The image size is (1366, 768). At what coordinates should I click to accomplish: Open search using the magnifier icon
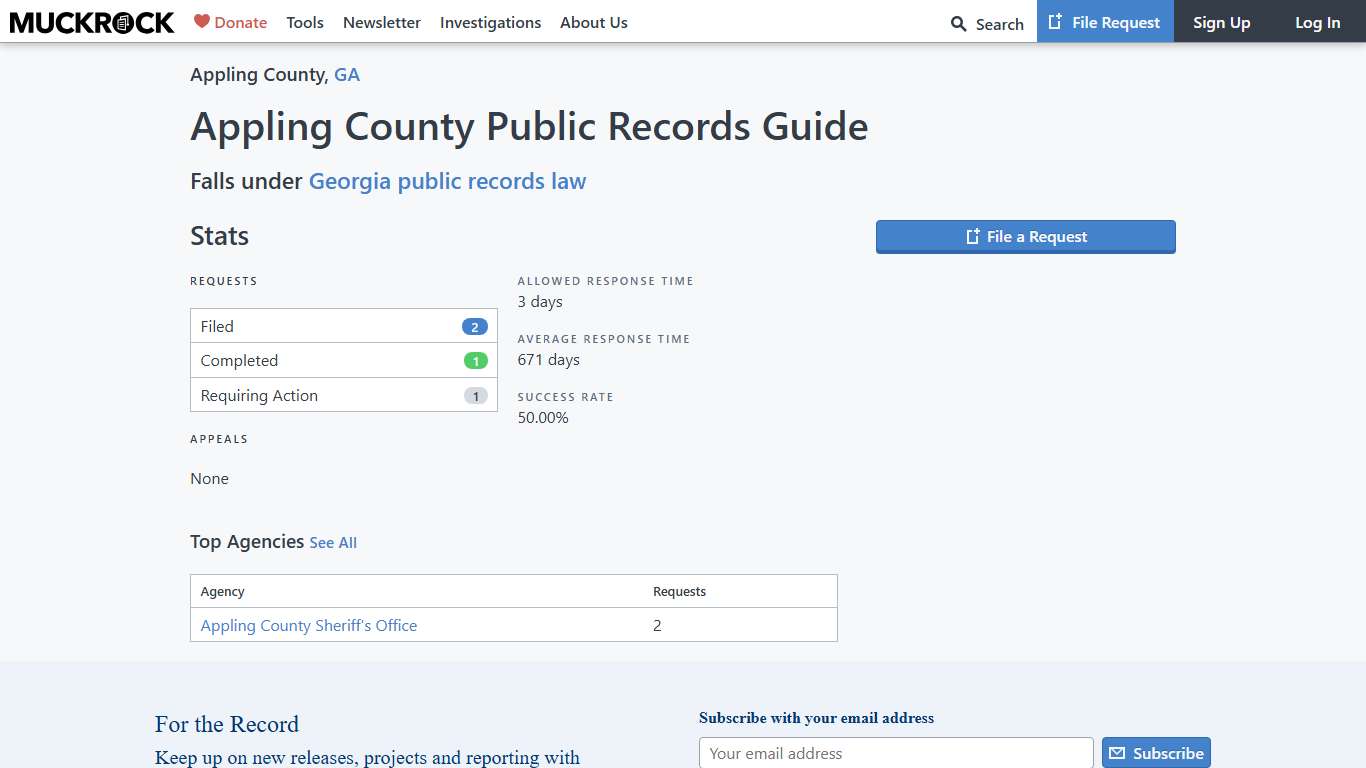pos(958,23)
